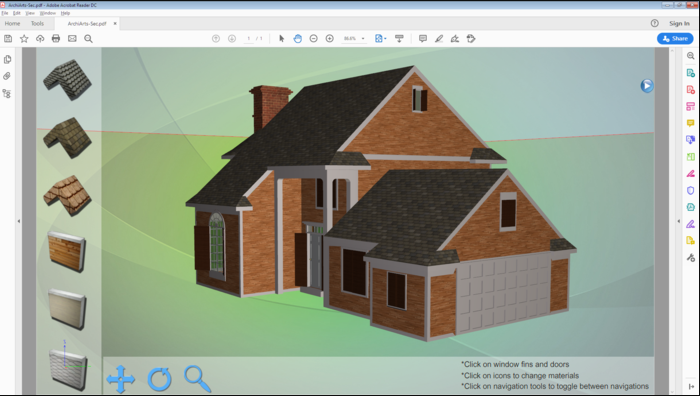Image resolution: width=700 pixels, height=396 pixels.
Task: Activate the Selection arrow tool
Action: tap(281, 39)
